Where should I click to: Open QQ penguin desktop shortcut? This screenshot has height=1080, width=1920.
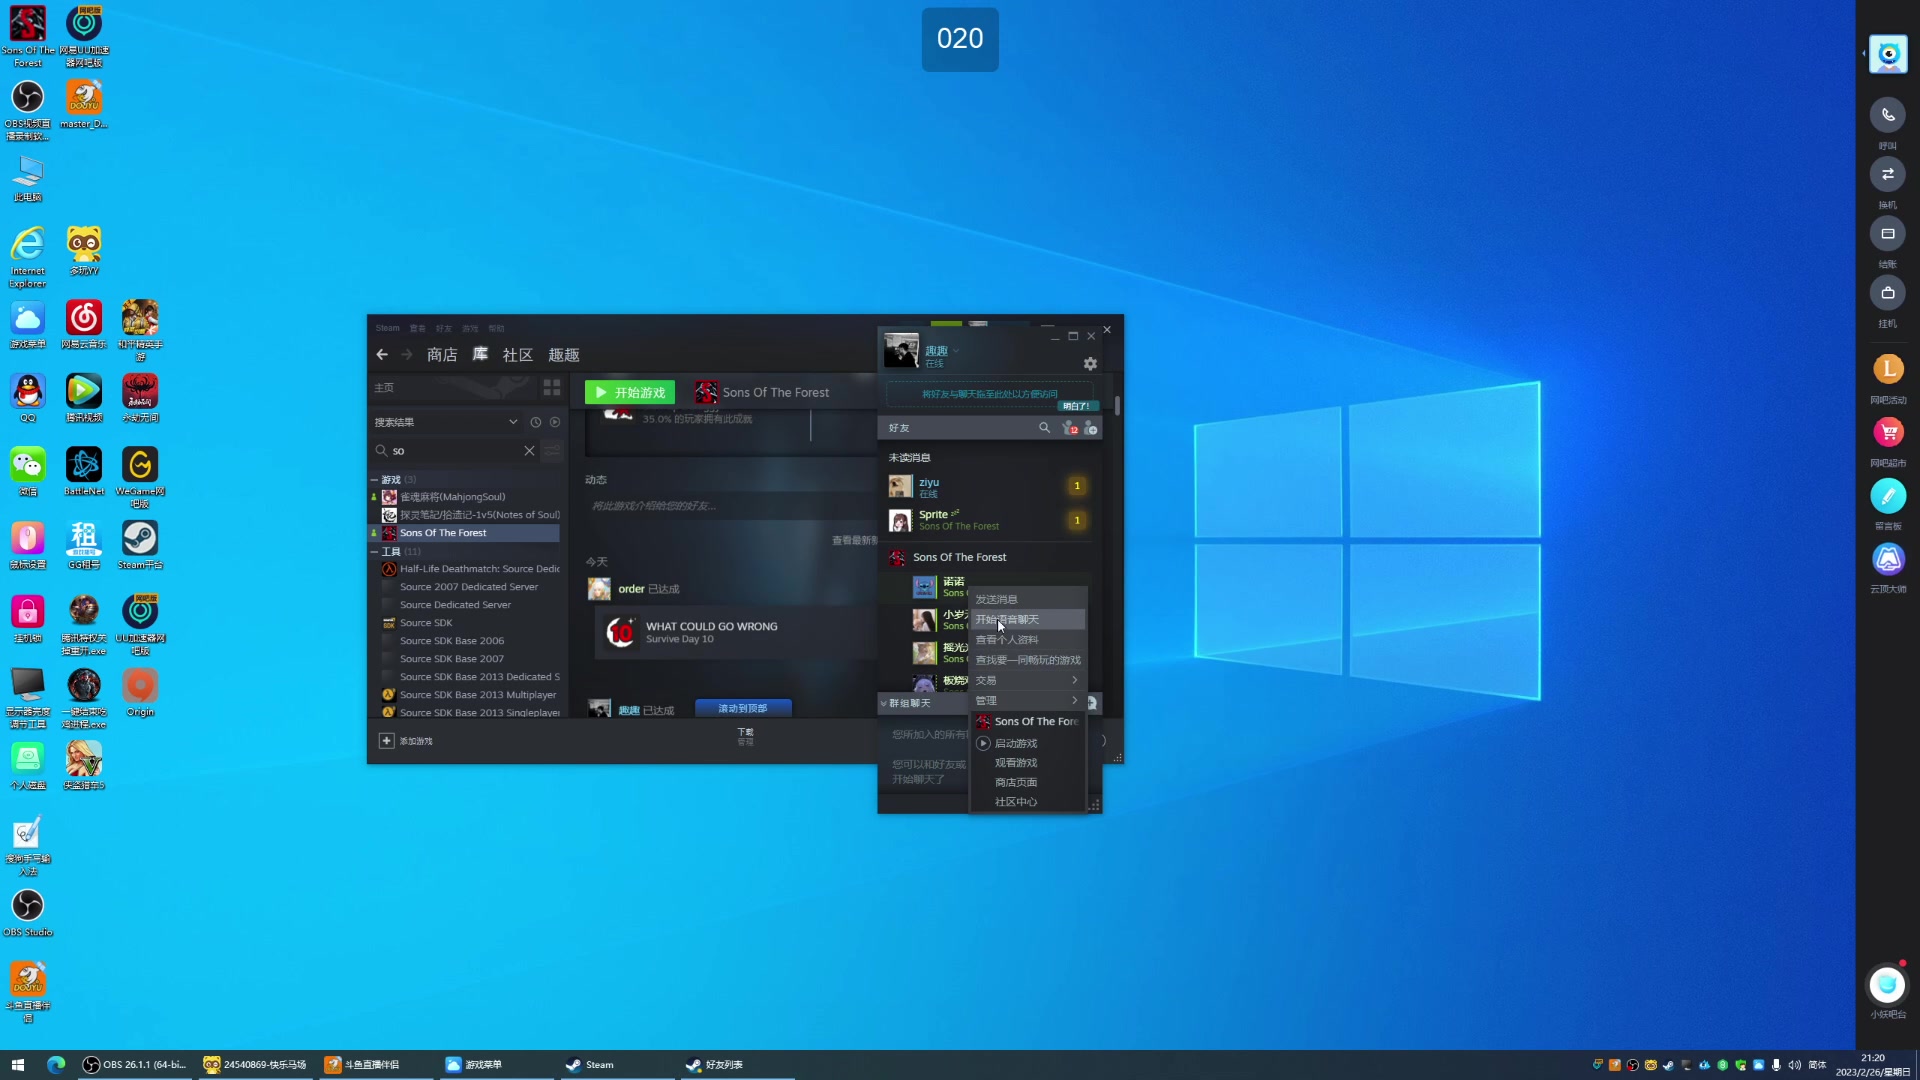tap(28, 398)
